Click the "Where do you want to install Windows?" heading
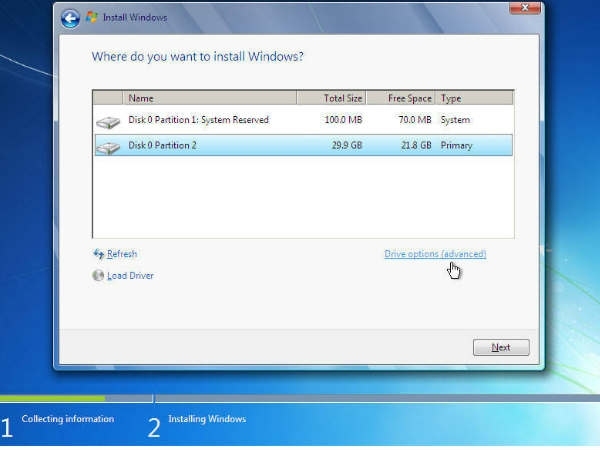This screenshot has width=600, height=450. coord(197,57)
